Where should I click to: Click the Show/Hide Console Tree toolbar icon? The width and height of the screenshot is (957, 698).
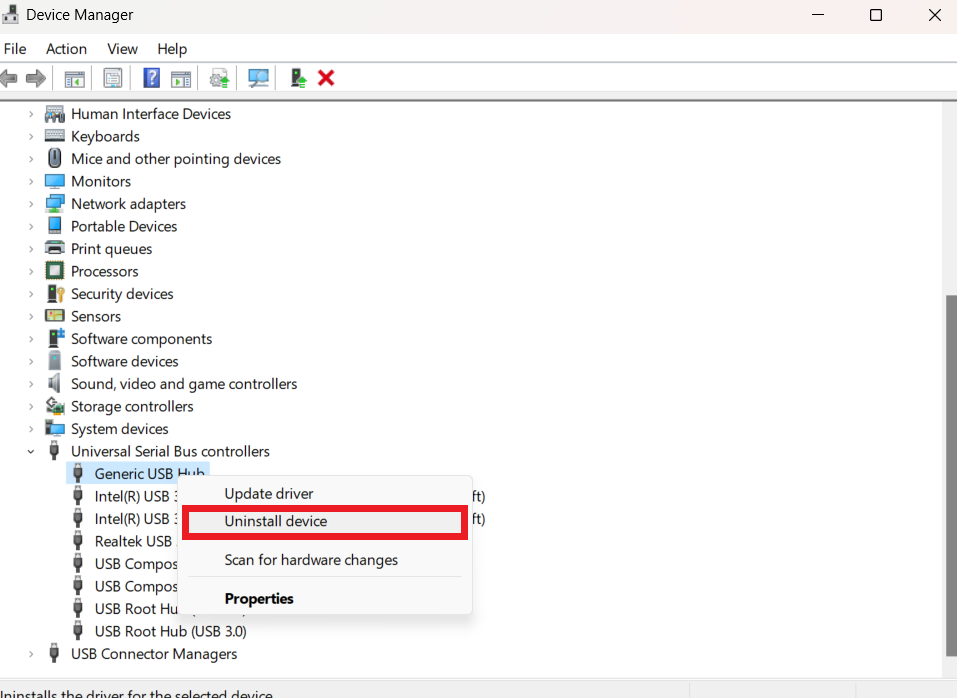coord(74,77)
